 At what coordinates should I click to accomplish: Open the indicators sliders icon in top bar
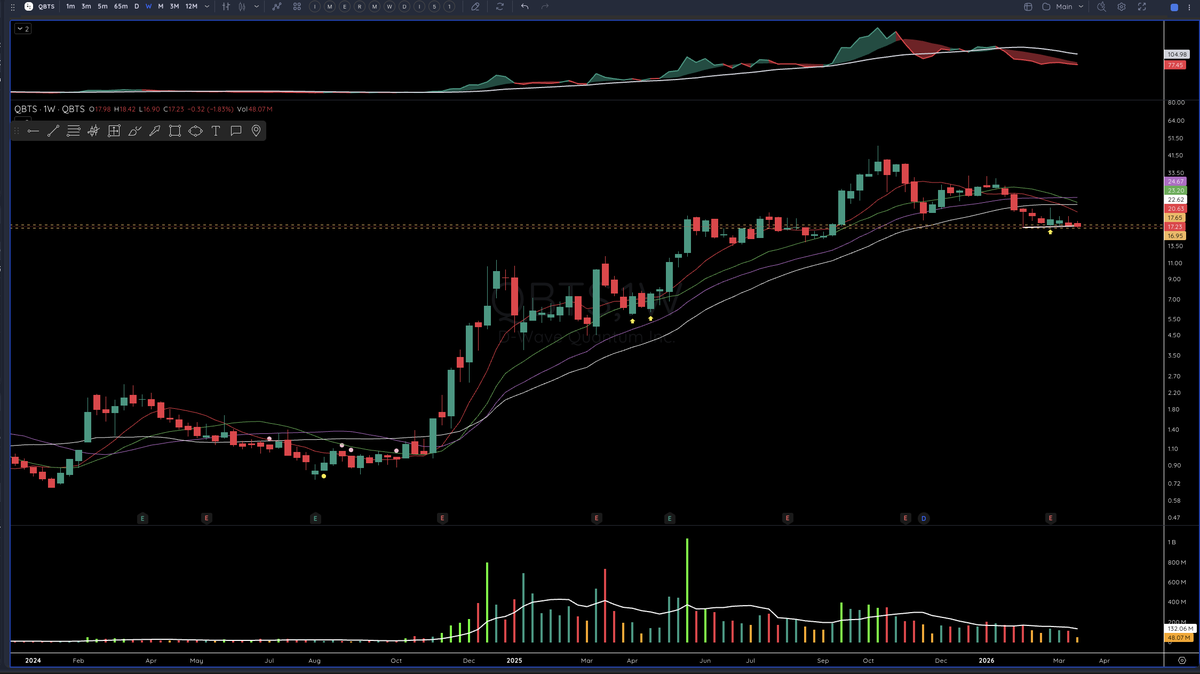226,7
